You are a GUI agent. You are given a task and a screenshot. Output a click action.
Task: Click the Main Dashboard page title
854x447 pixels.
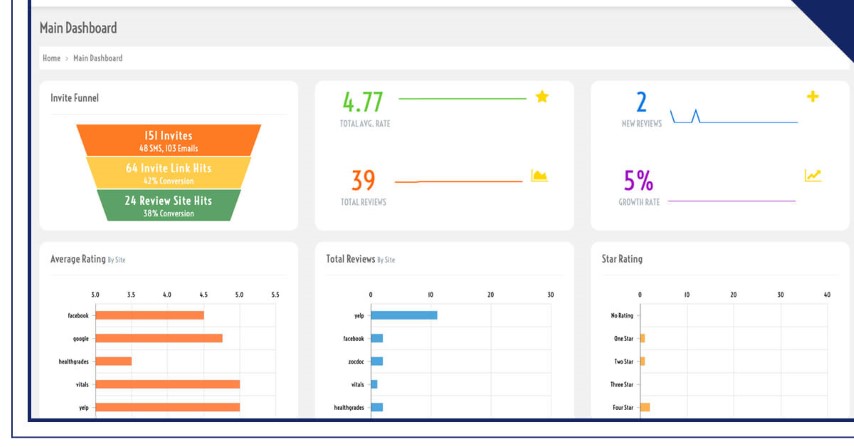[x=78, y=28]
